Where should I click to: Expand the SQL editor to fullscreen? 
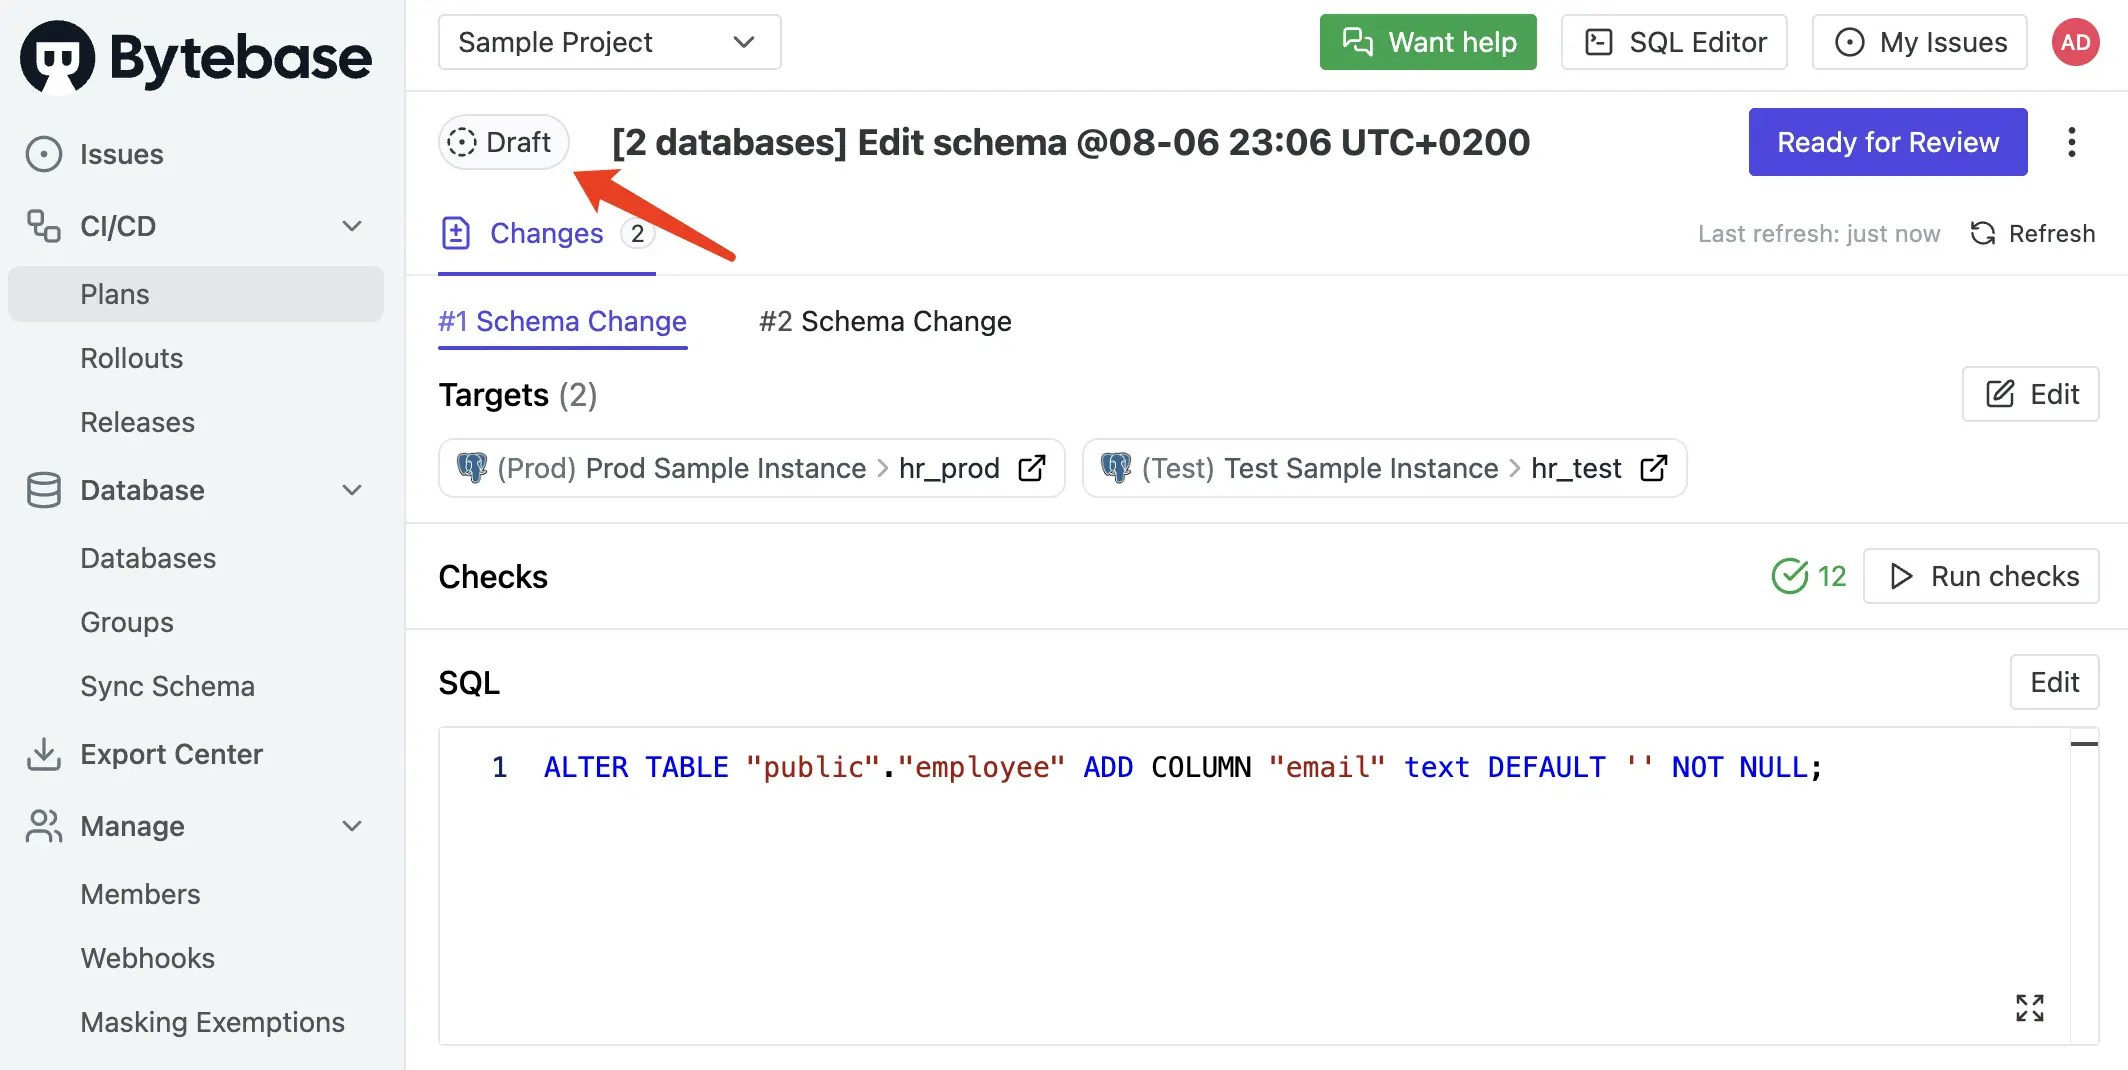click(2030, 1007)
